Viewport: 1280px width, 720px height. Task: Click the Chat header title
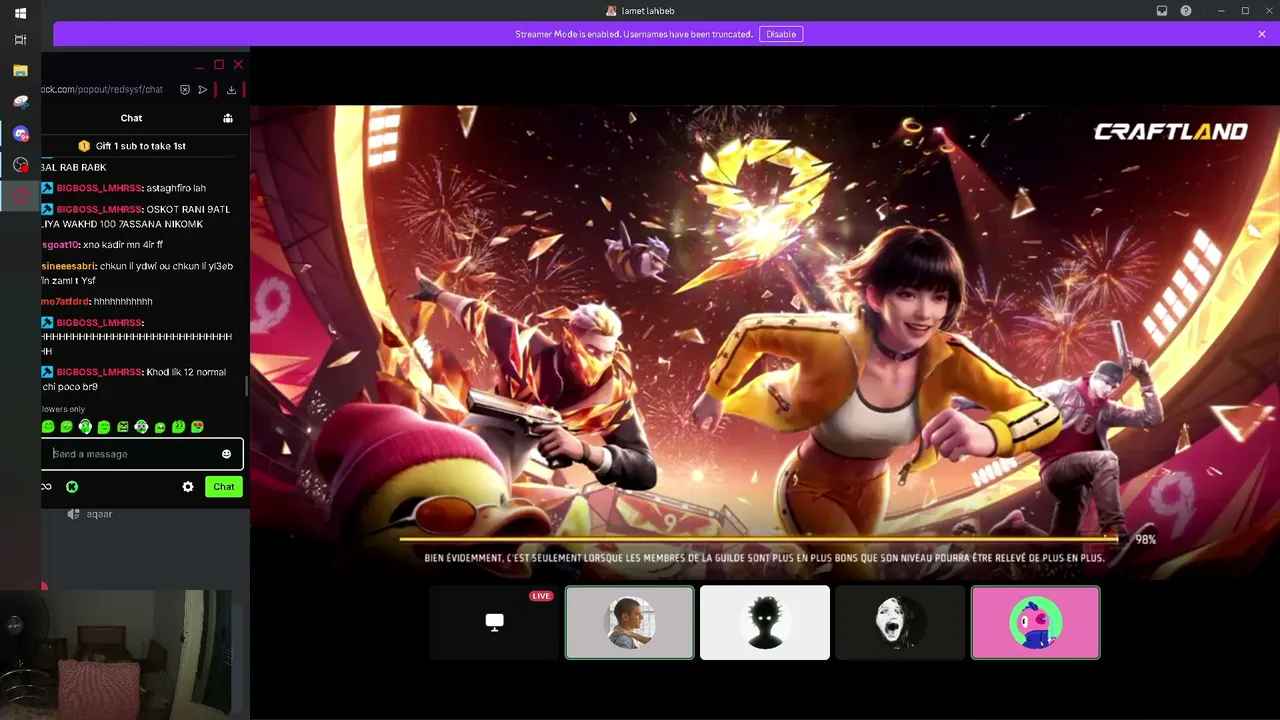pyautogui.click(x=132, y=118)
